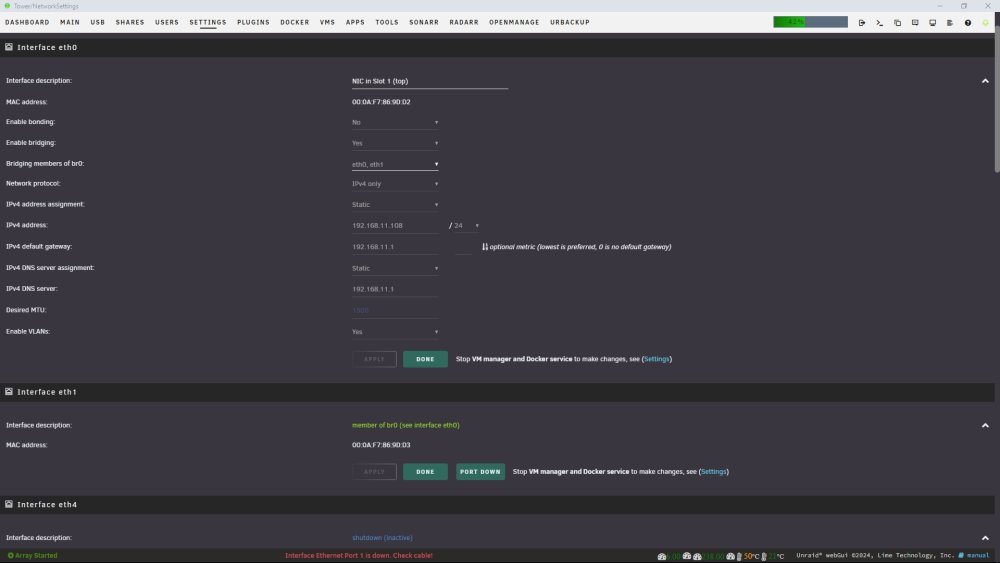Click the 'Interface Ethernet Port 1 is down' alert
The width and height of the screenshot is (1000, 563).
pyautogui.click(x=358, y=555)
